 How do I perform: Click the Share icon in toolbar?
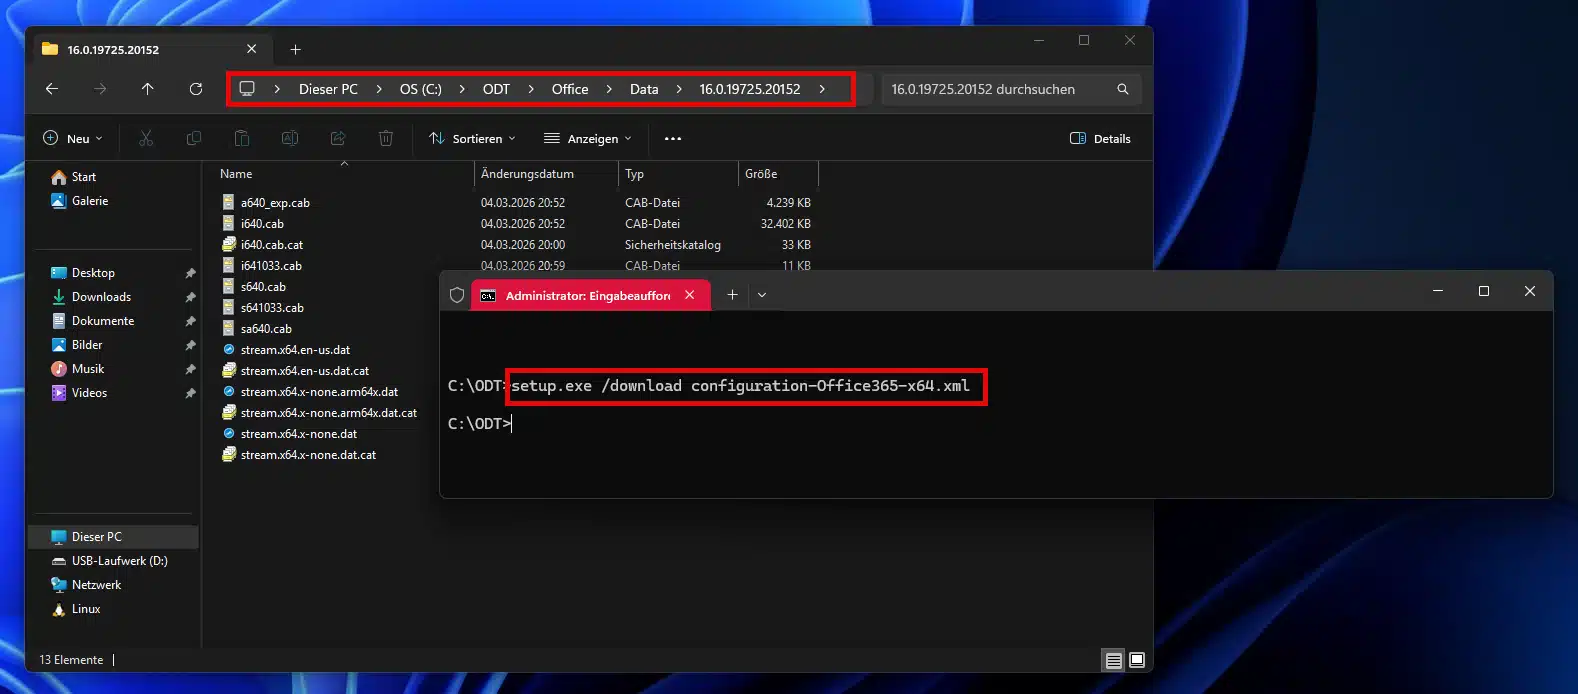click(338, 139)
